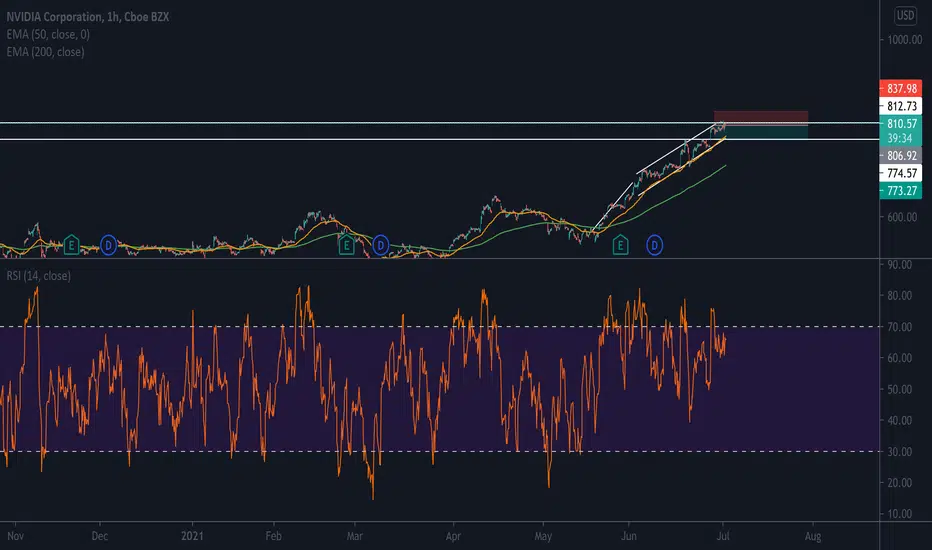Click May on the time axis
Screen dimensions: 932x550
(543, 536)
